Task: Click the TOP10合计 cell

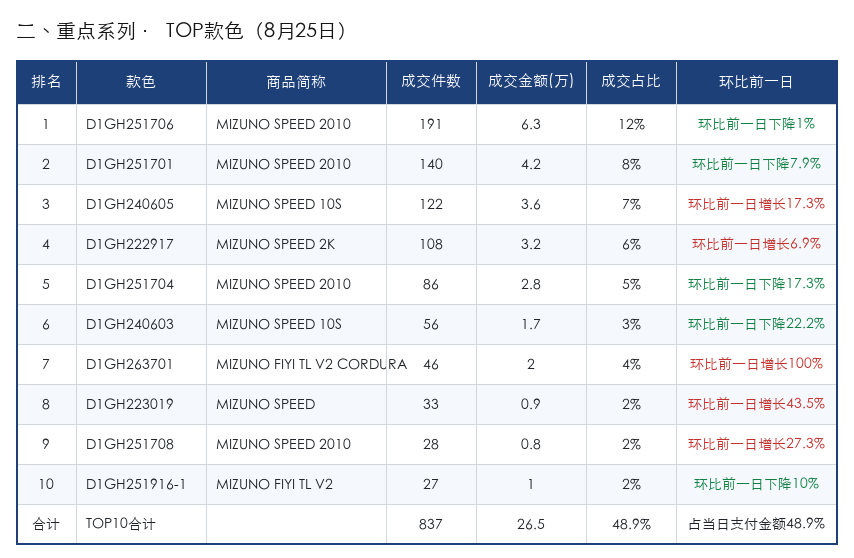Action: 141,524
